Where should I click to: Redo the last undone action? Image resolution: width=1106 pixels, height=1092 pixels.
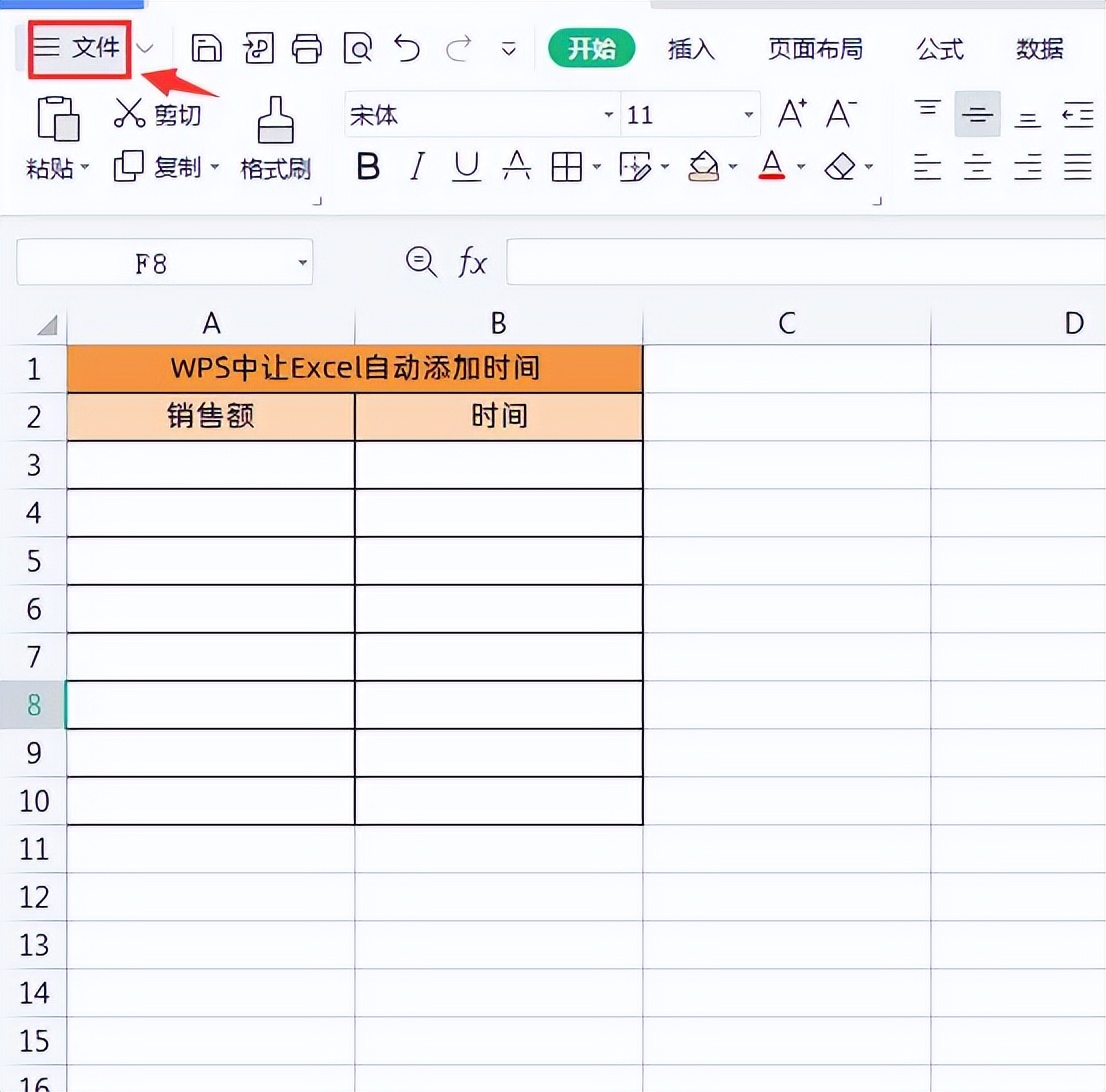coord(458,49)
